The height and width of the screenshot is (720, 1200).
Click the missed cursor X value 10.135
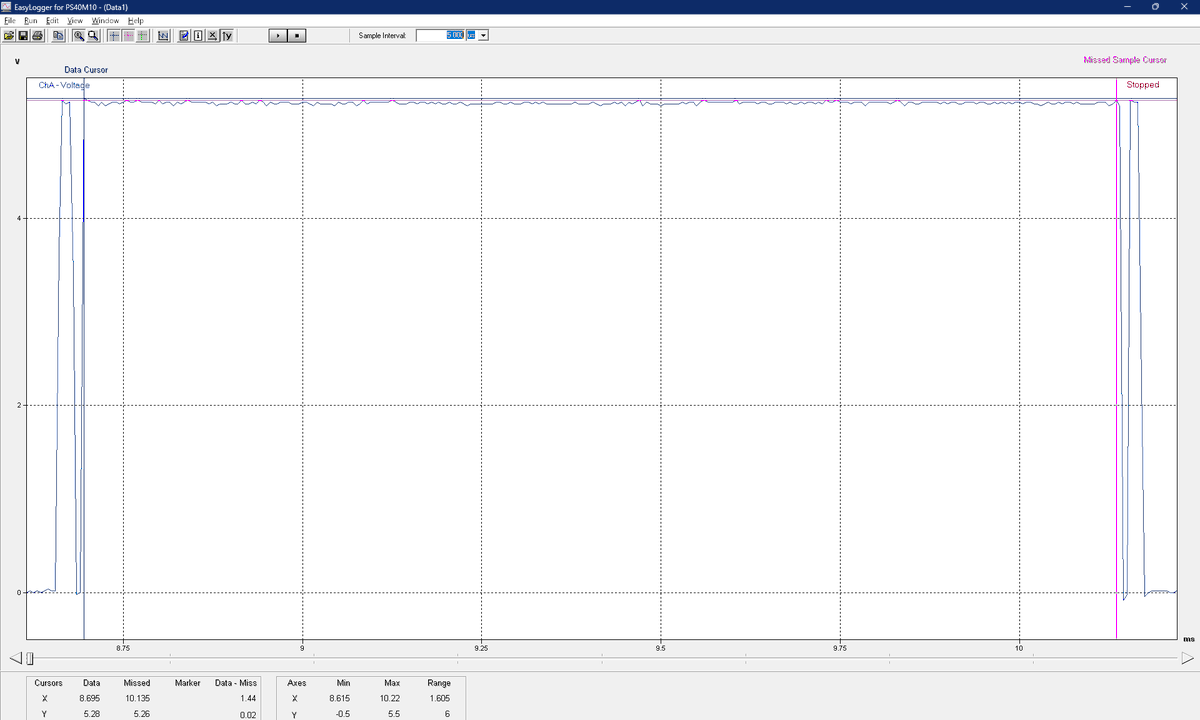pos(137,697)
